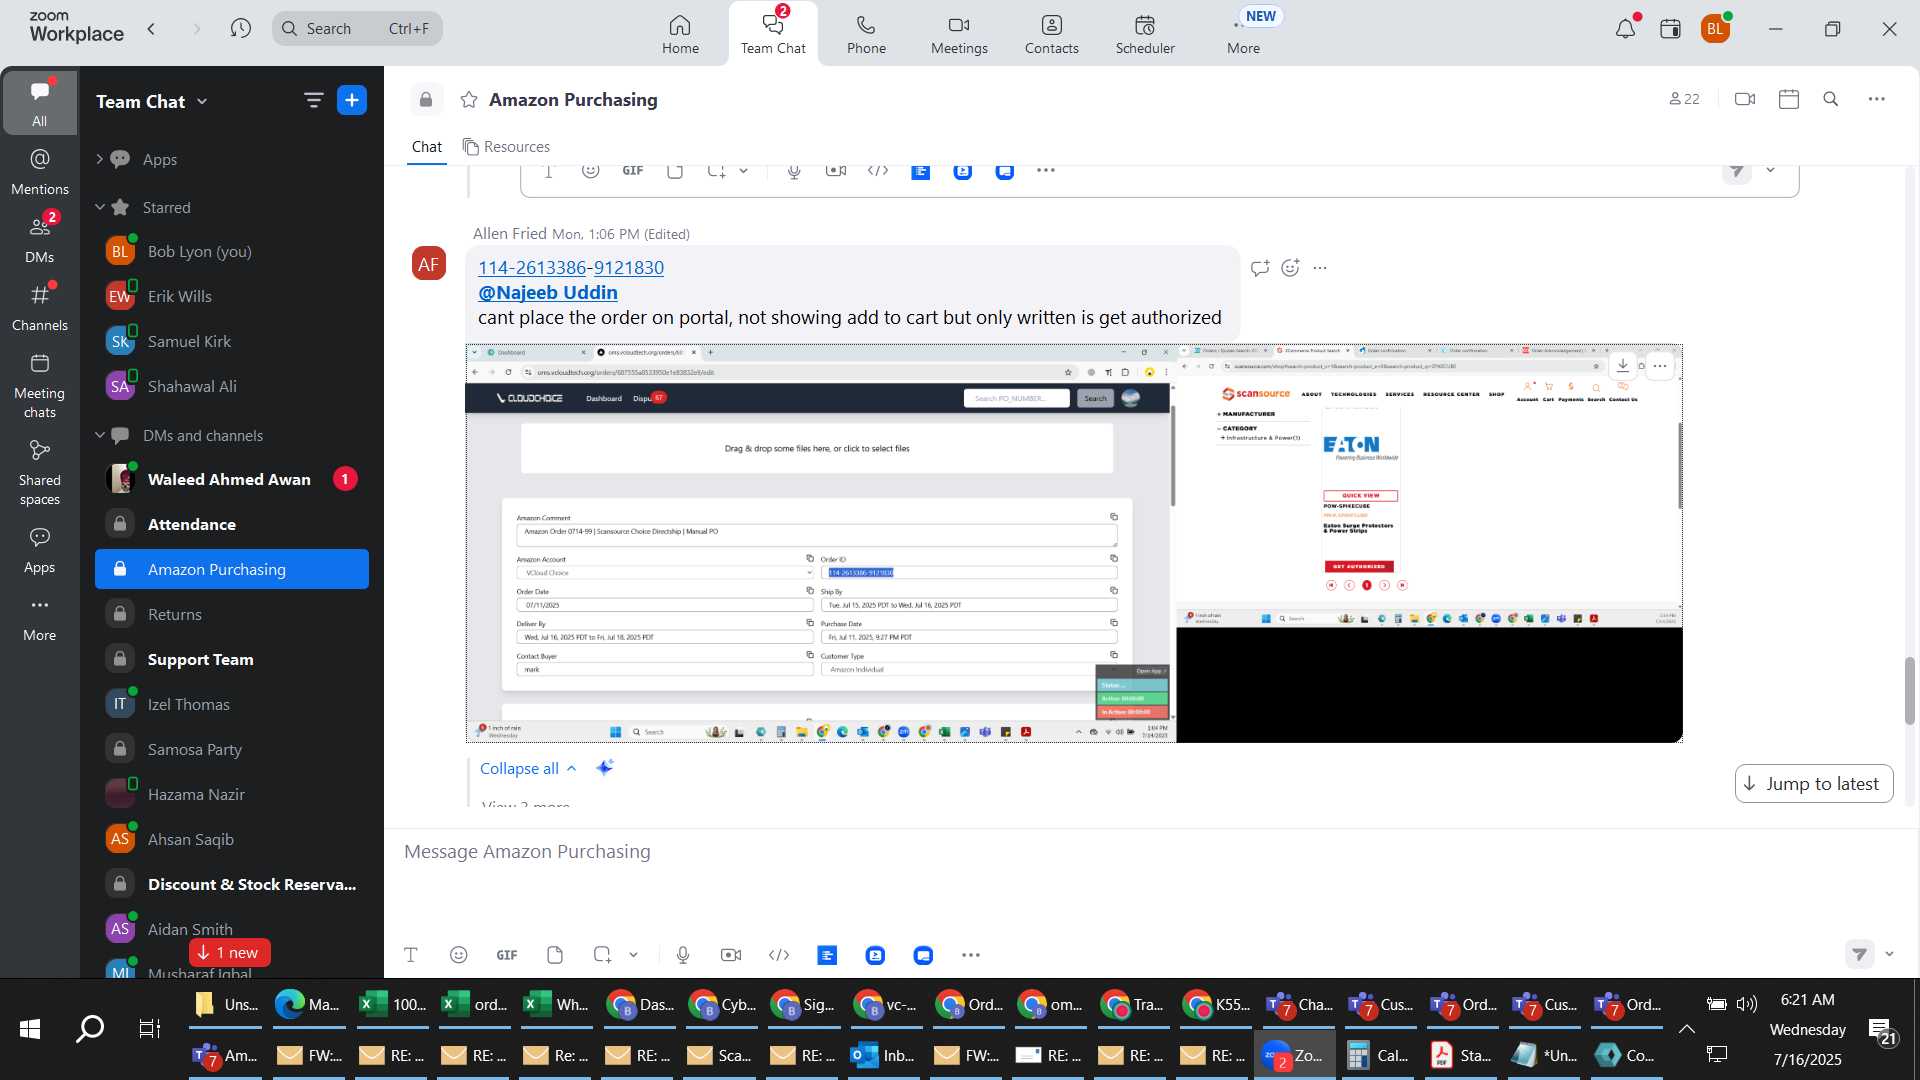Collapse the Starred section

point(99,207)
